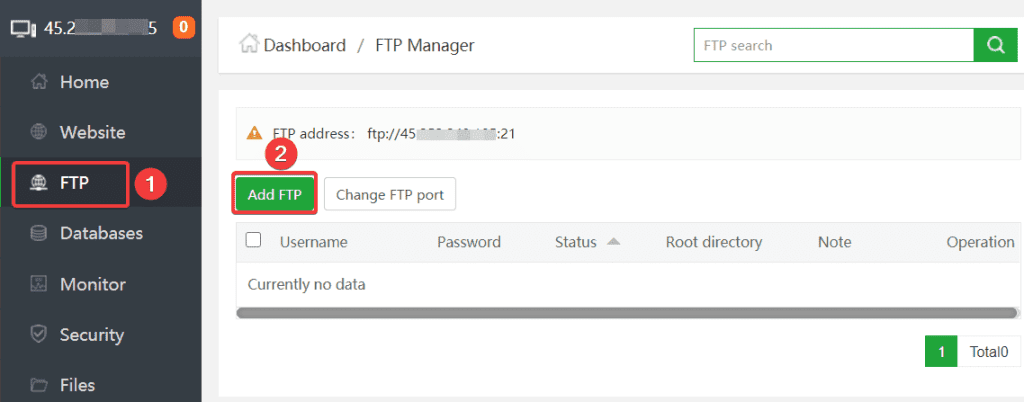
Task: Click the Add FTP button
Action: 275,194
